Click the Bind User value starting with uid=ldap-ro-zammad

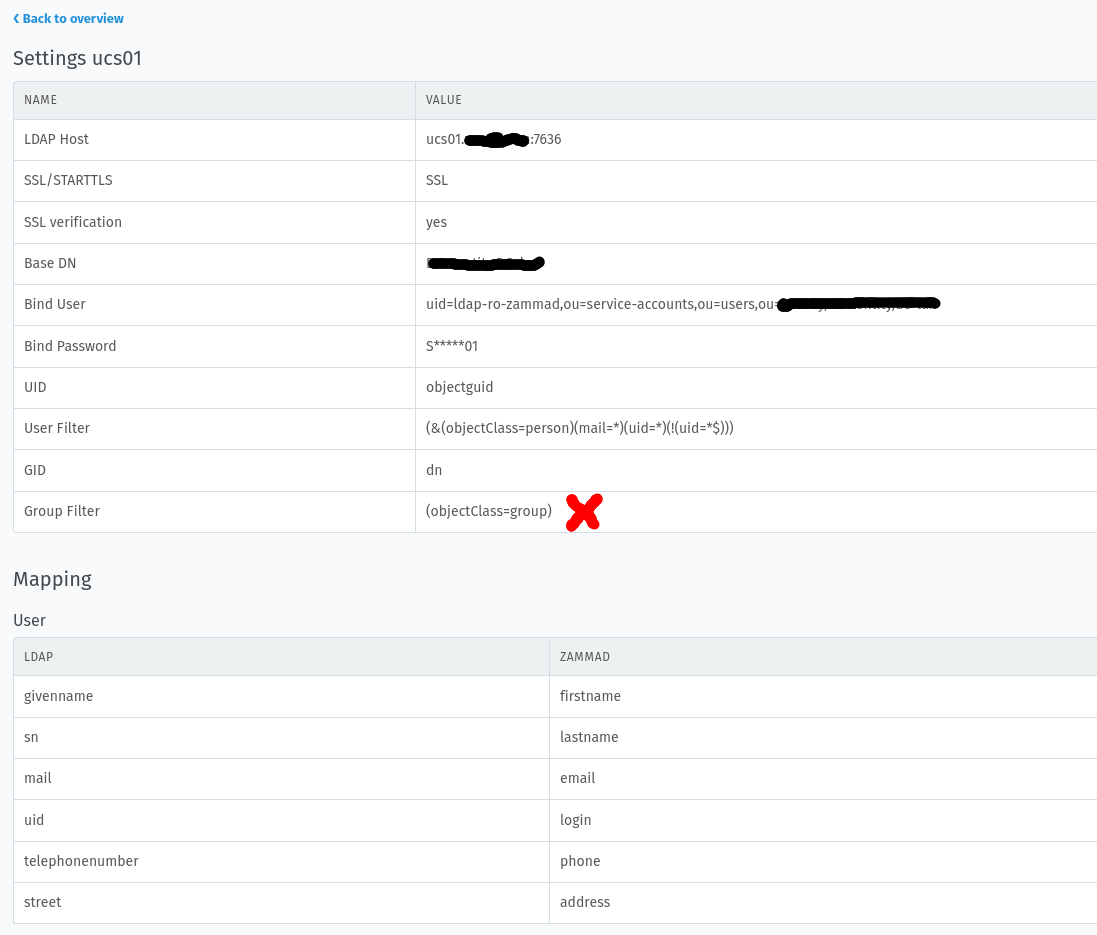click(x=600, y=304)
